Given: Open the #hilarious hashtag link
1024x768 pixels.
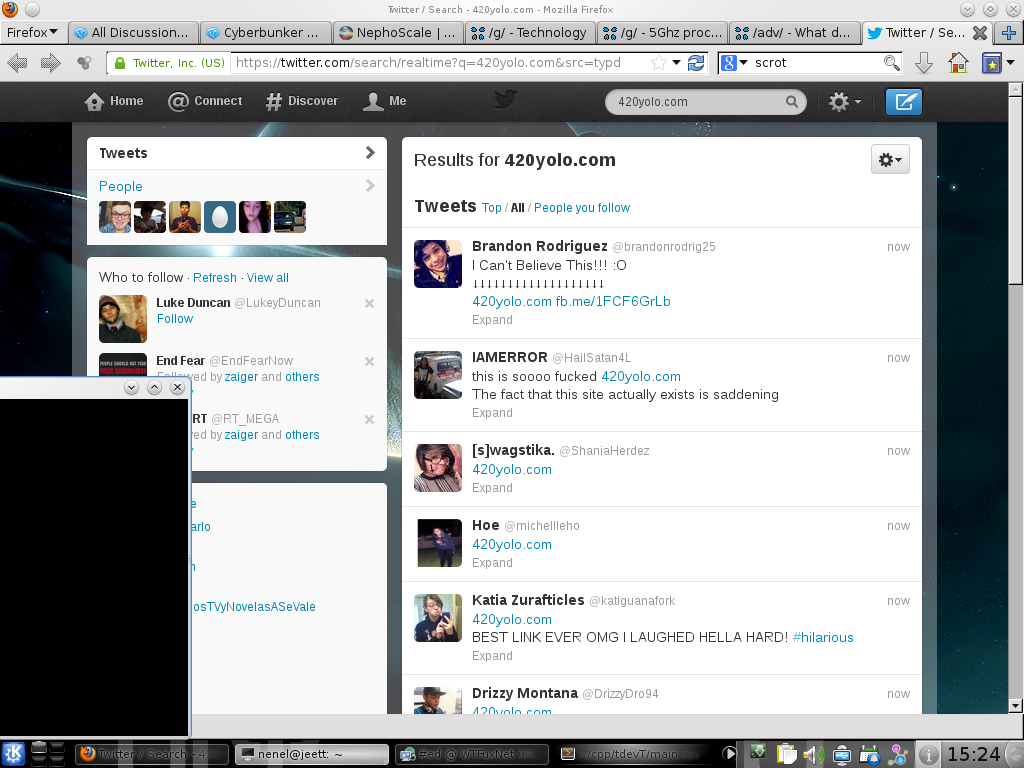Looking at the screenshot, I should point(823,637).
